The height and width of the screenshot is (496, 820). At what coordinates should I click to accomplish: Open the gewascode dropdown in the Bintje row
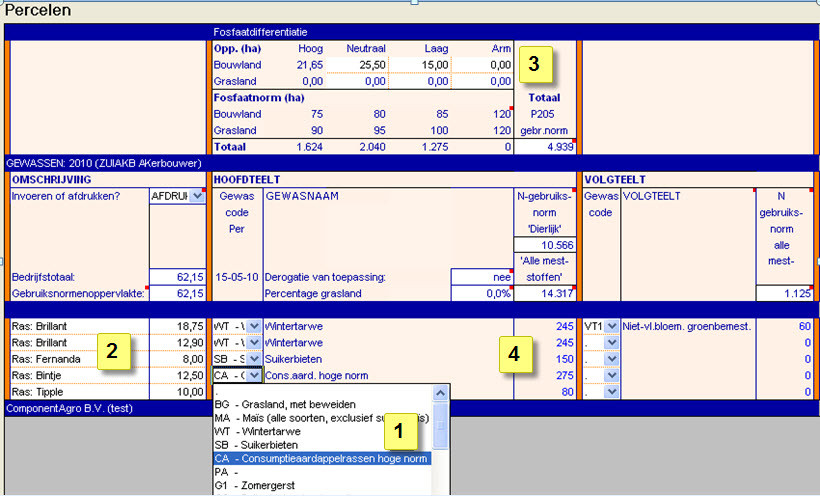(x=254, y=376)
